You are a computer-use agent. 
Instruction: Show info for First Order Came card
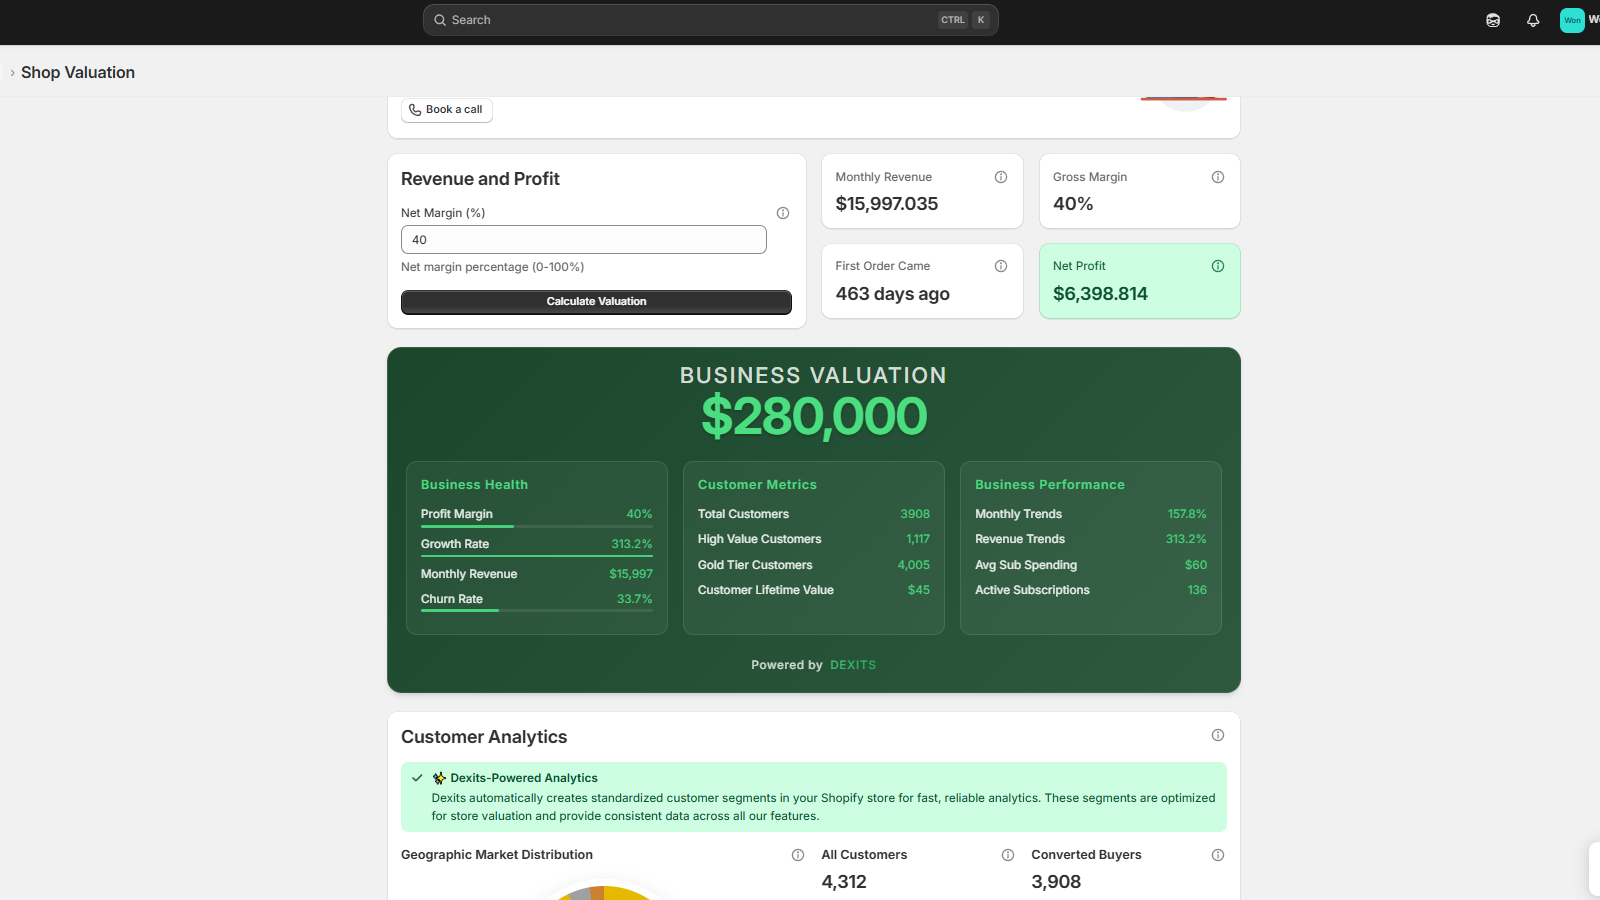(x=1001, y=266)
